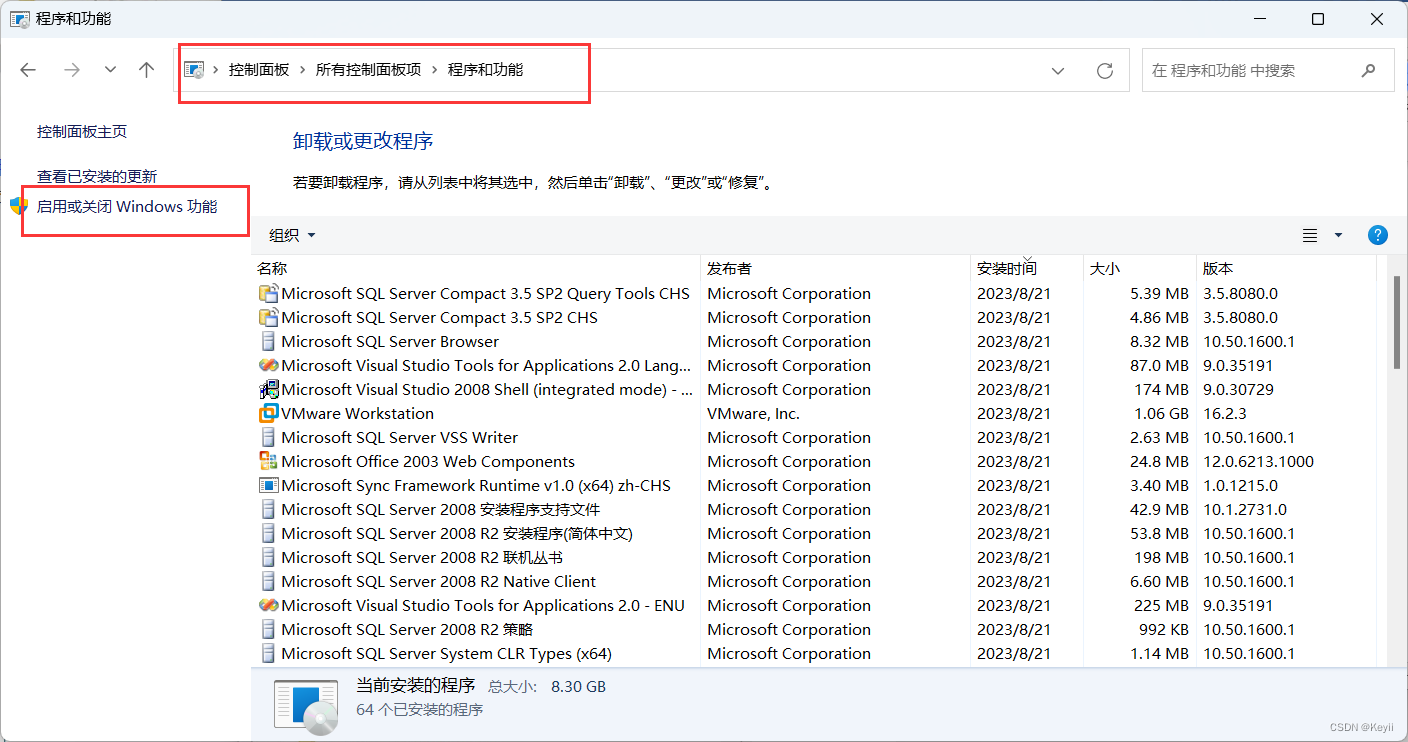1408x742 pixels.
Task: Click Microsoft SQL Server Browser icon
Action: (268, 342)
